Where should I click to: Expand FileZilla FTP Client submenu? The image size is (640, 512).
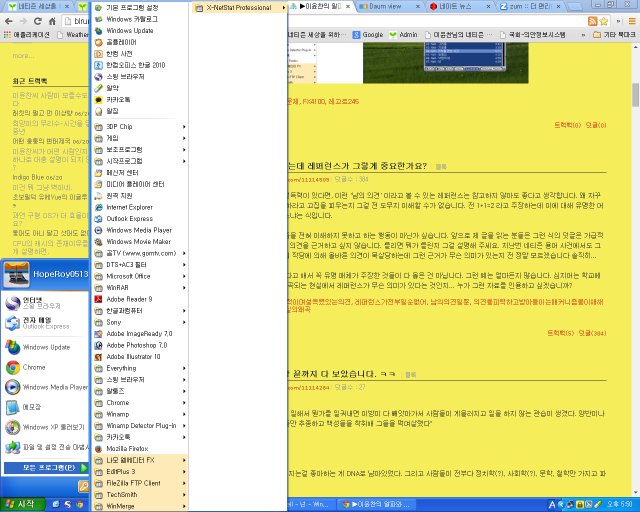140,483
